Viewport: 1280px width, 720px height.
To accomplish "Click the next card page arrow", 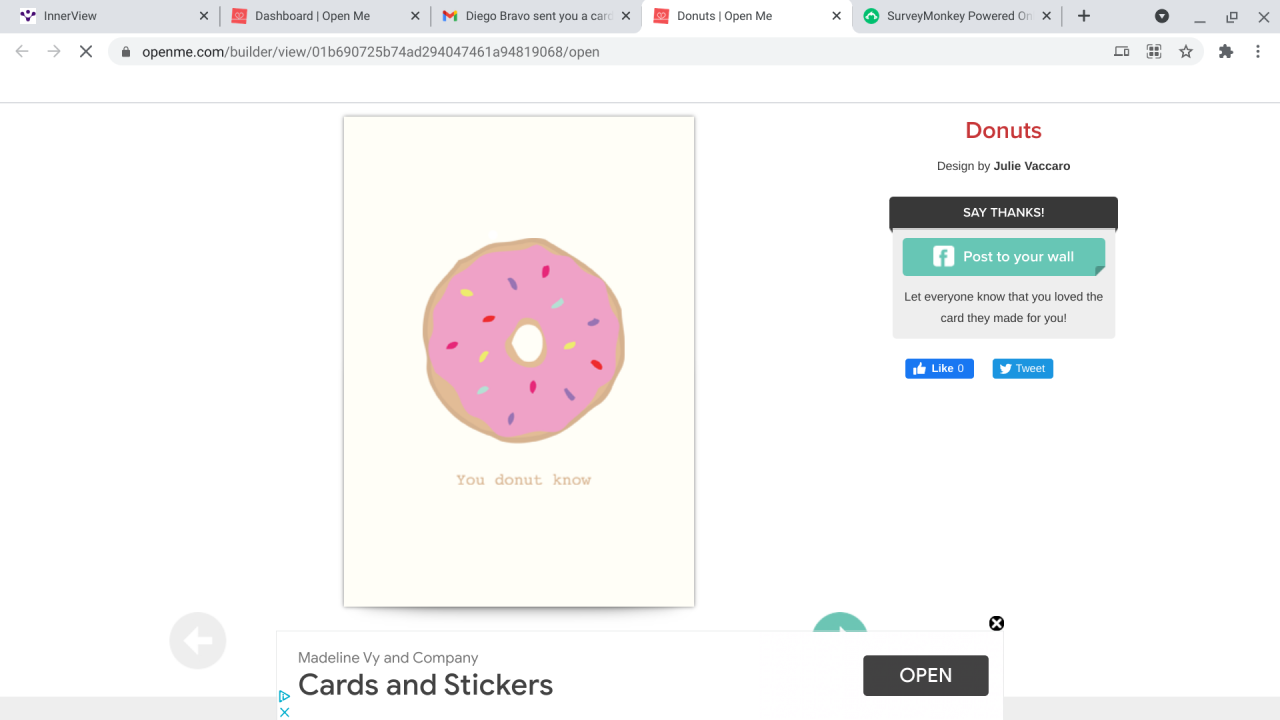I will [x=840, y=624].
